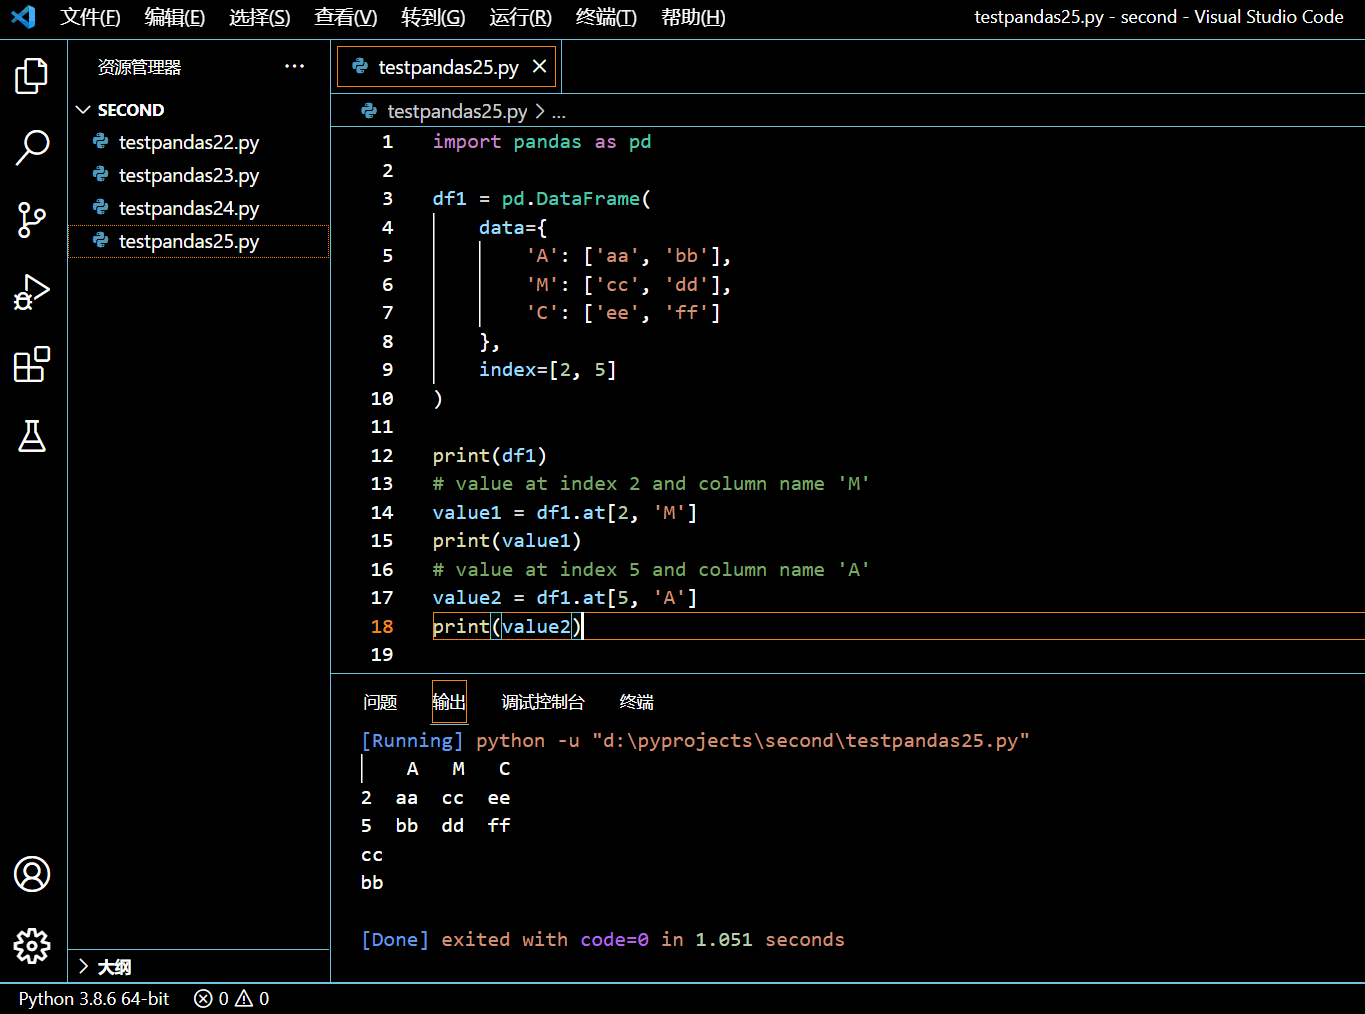Click the Python icon beside testpandas22.py
Viewport: 1365px width, 1014px height.
coord(101,142)
